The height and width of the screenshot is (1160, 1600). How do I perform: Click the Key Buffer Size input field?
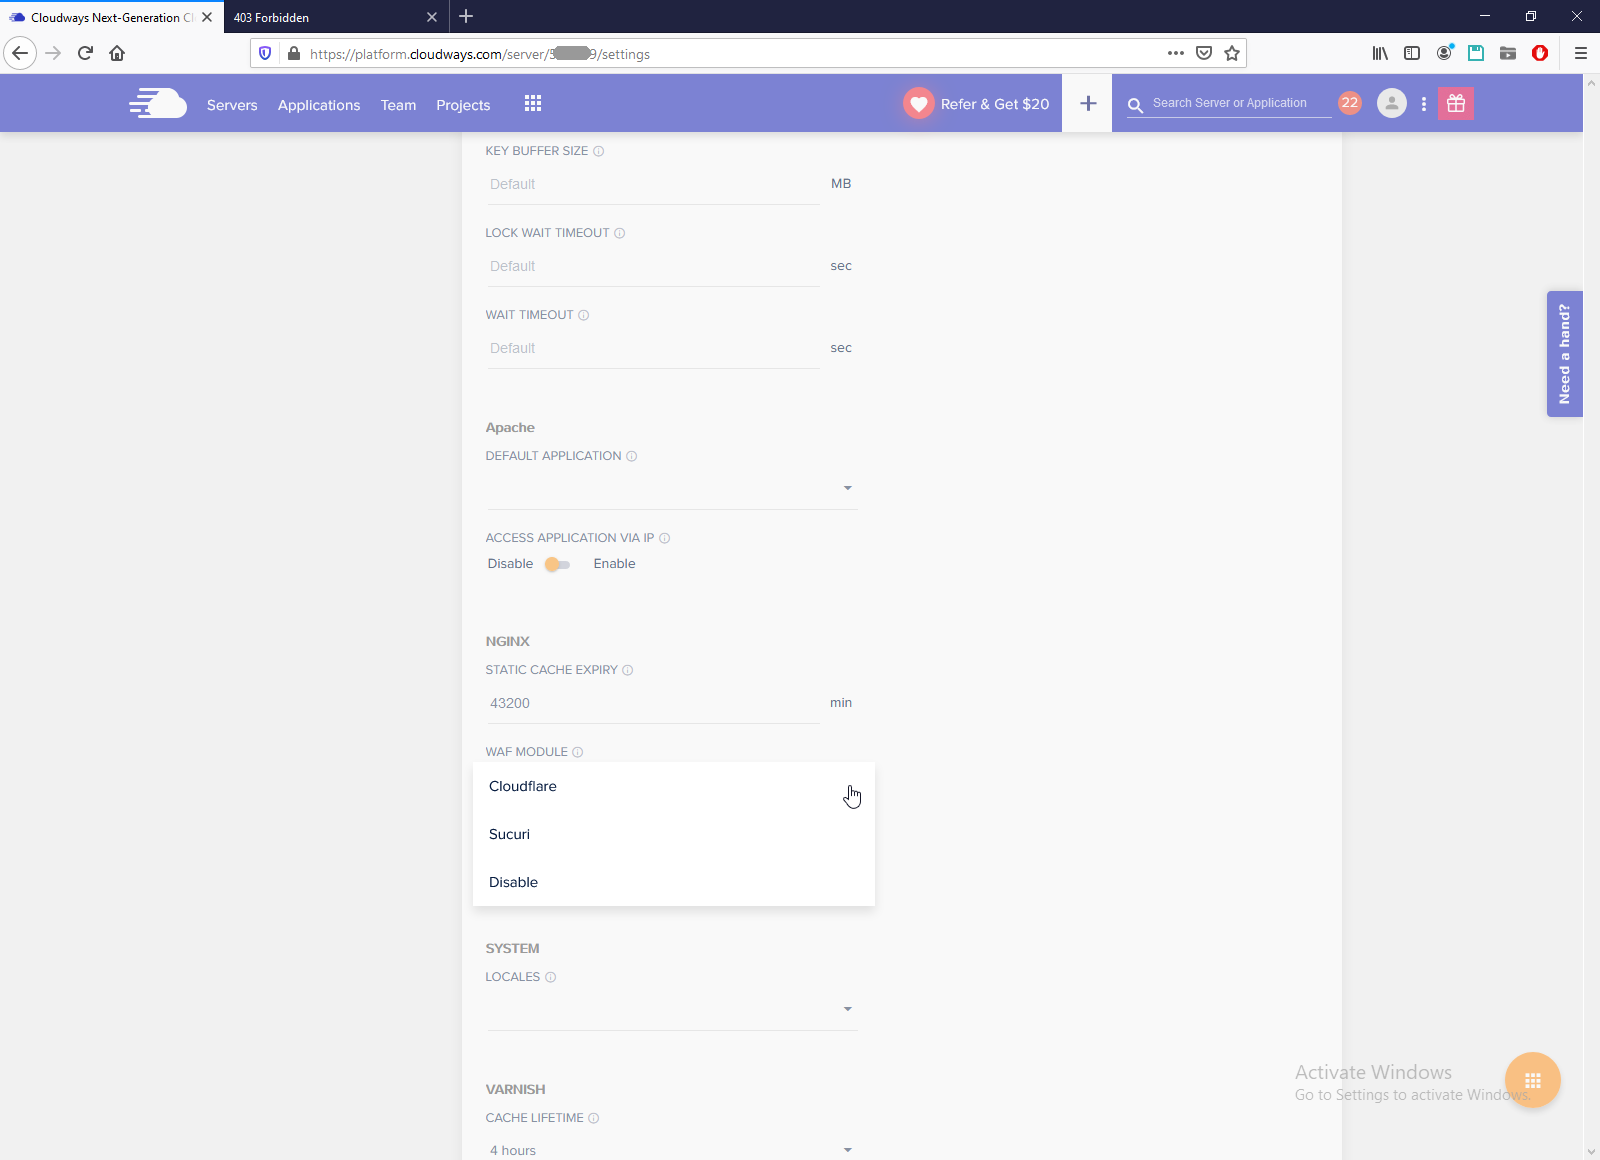[x=654, y=184]
